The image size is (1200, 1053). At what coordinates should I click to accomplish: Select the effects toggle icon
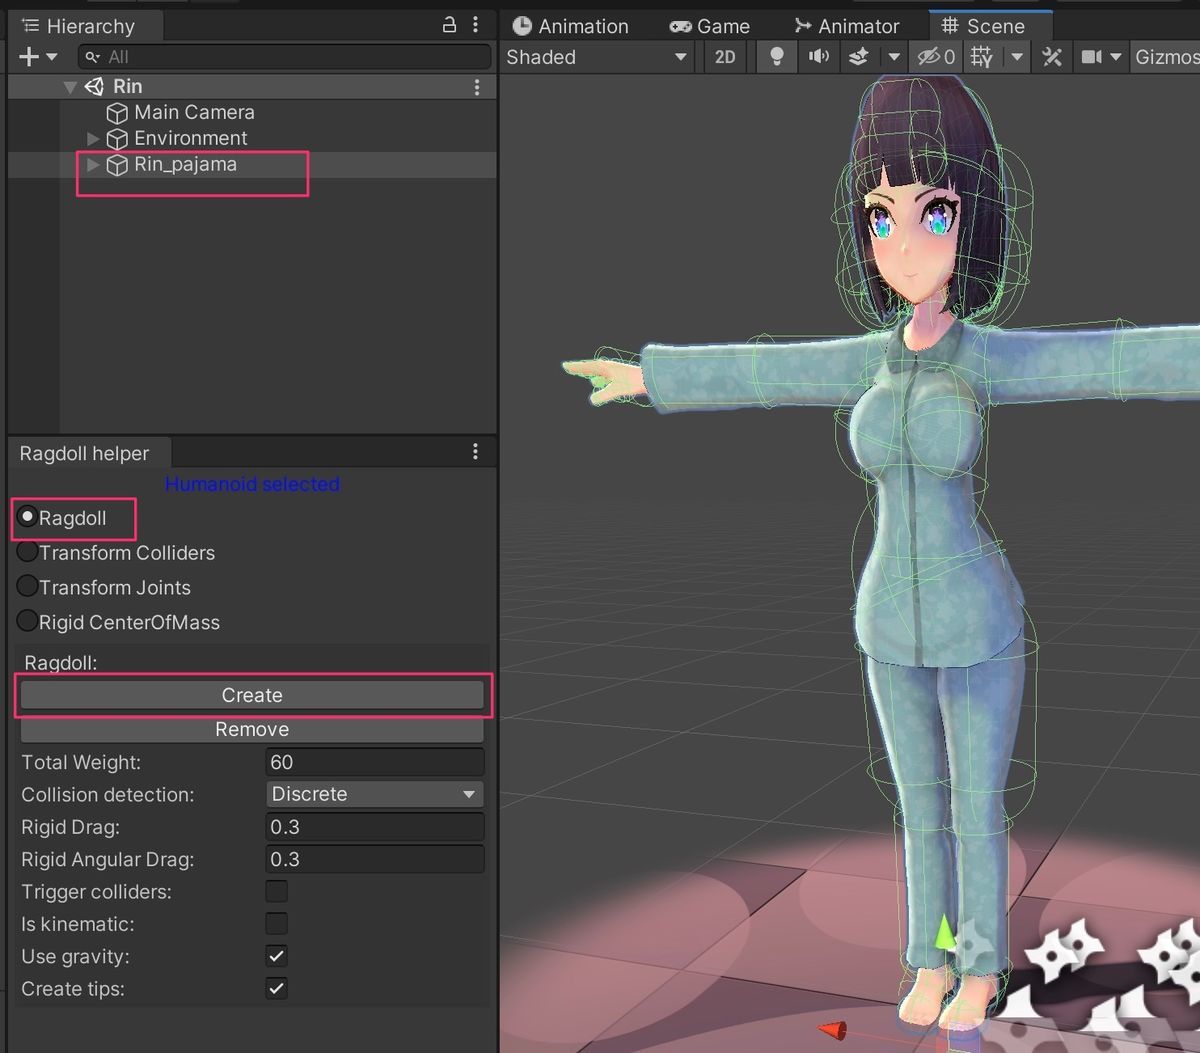tap(858, 57)
